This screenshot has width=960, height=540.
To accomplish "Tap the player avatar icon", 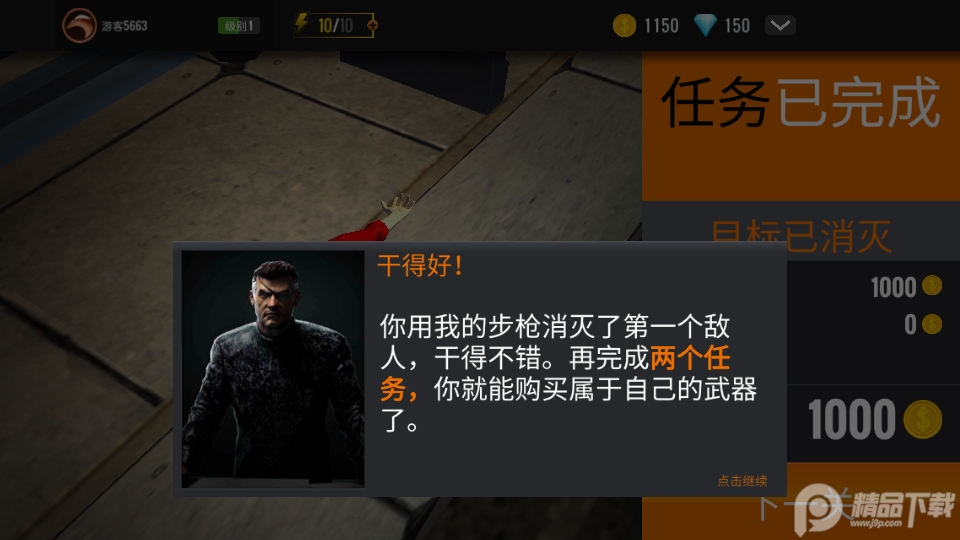I will coord(79,25).
